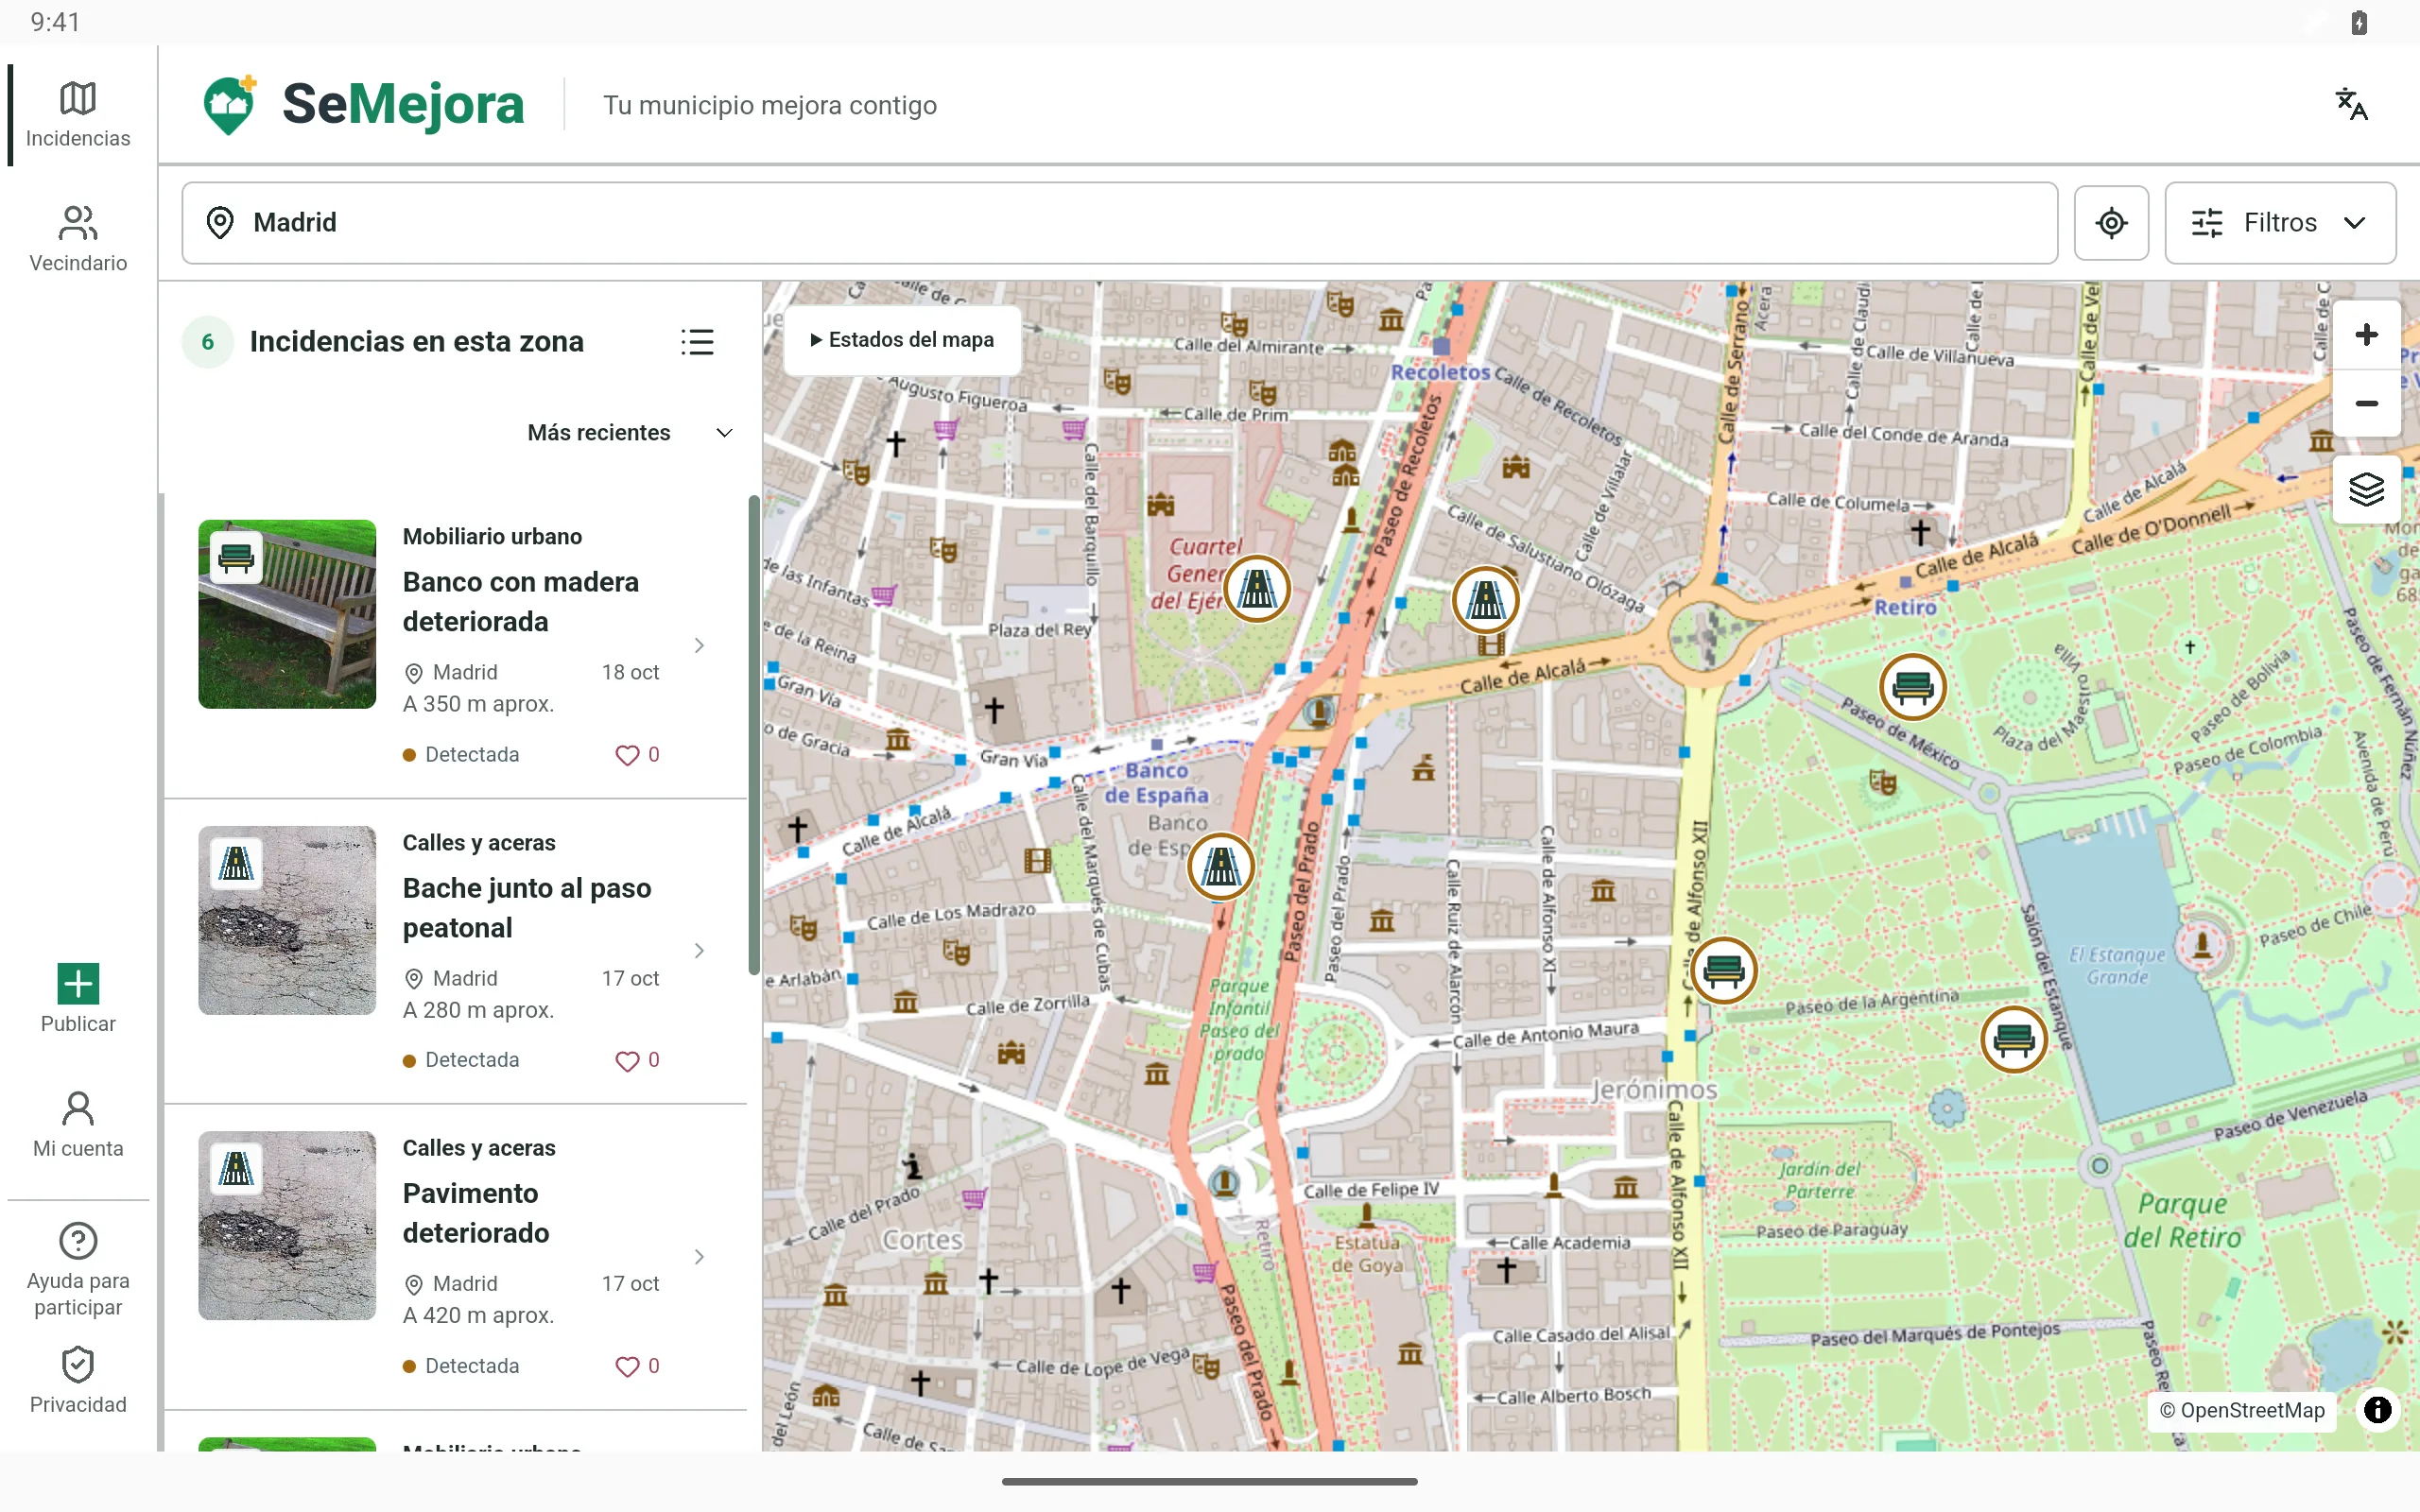
Task: Click the Mobiliario urbano category label
Action: click(x=492, y=537)
